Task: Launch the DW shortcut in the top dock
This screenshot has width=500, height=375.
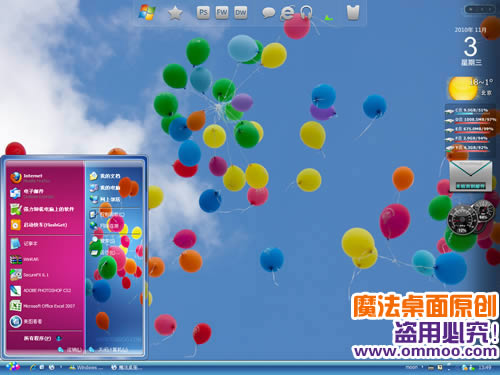Action: pyautogui.click(x=240, y=13)
